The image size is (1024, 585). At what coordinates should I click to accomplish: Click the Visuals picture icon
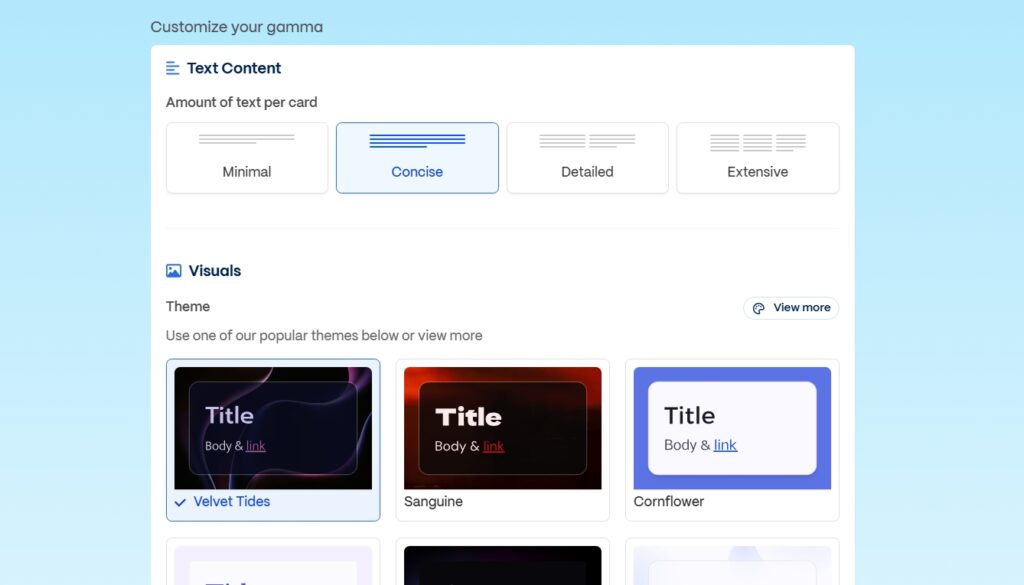tap(172, 270)
